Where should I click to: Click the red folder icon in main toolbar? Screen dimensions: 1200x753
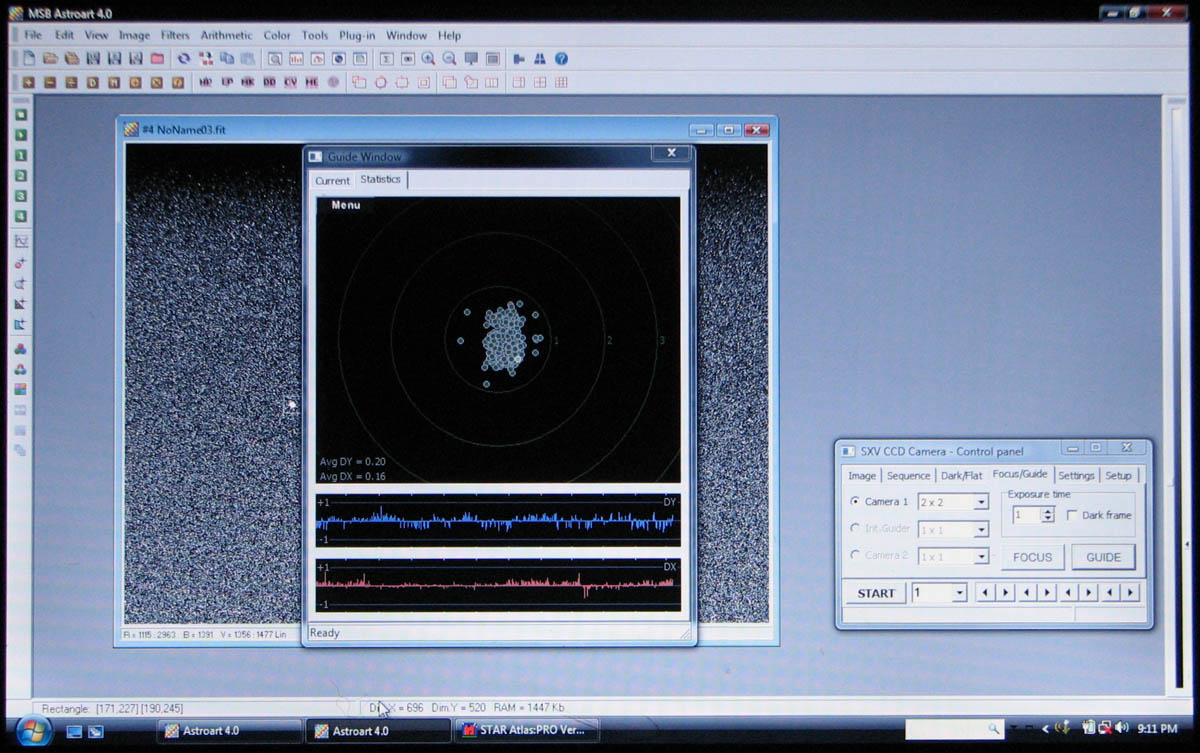[157, 59]
